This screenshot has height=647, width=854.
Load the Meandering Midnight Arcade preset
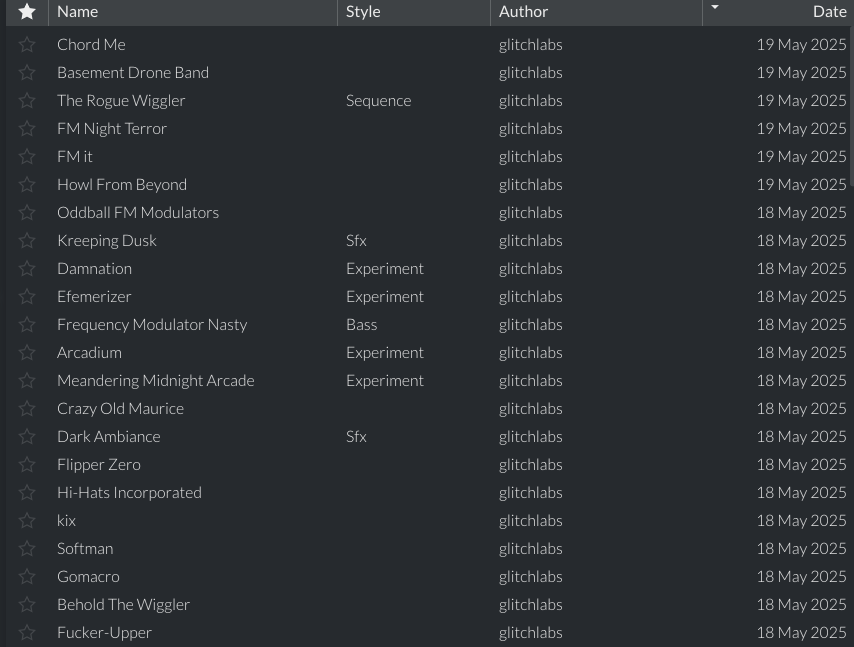tap(155, 381)
